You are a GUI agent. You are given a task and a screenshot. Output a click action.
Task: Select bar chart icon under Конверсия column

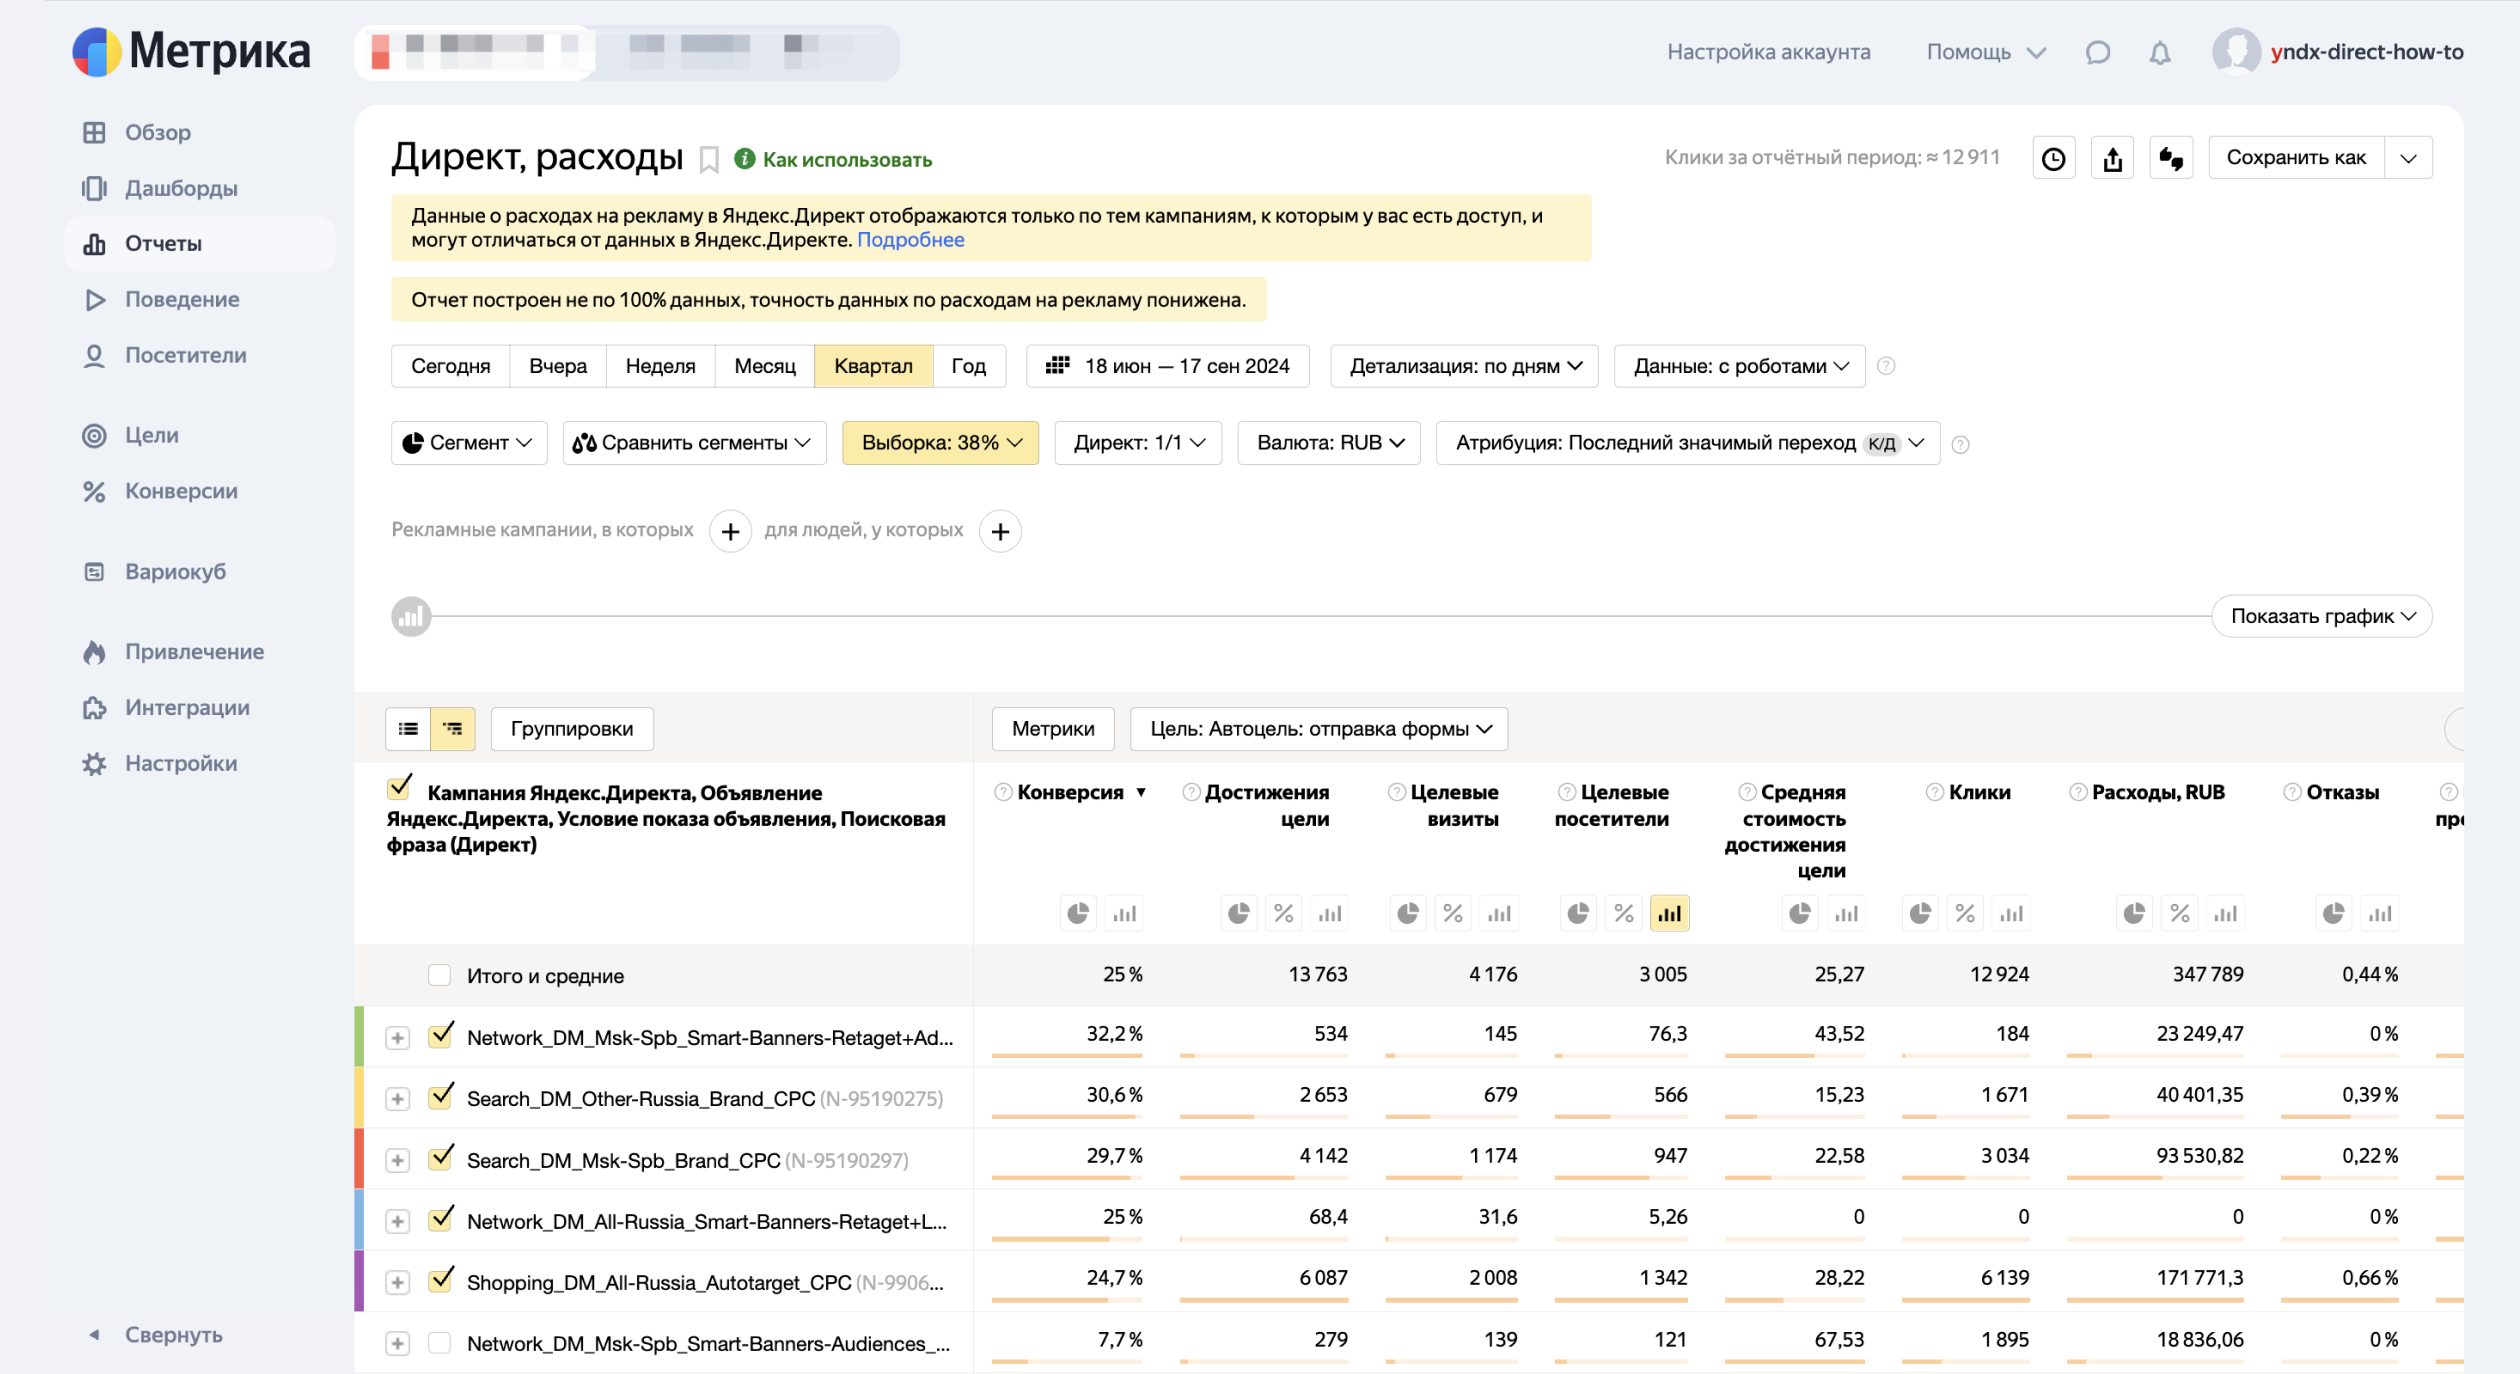[1125, 913]
